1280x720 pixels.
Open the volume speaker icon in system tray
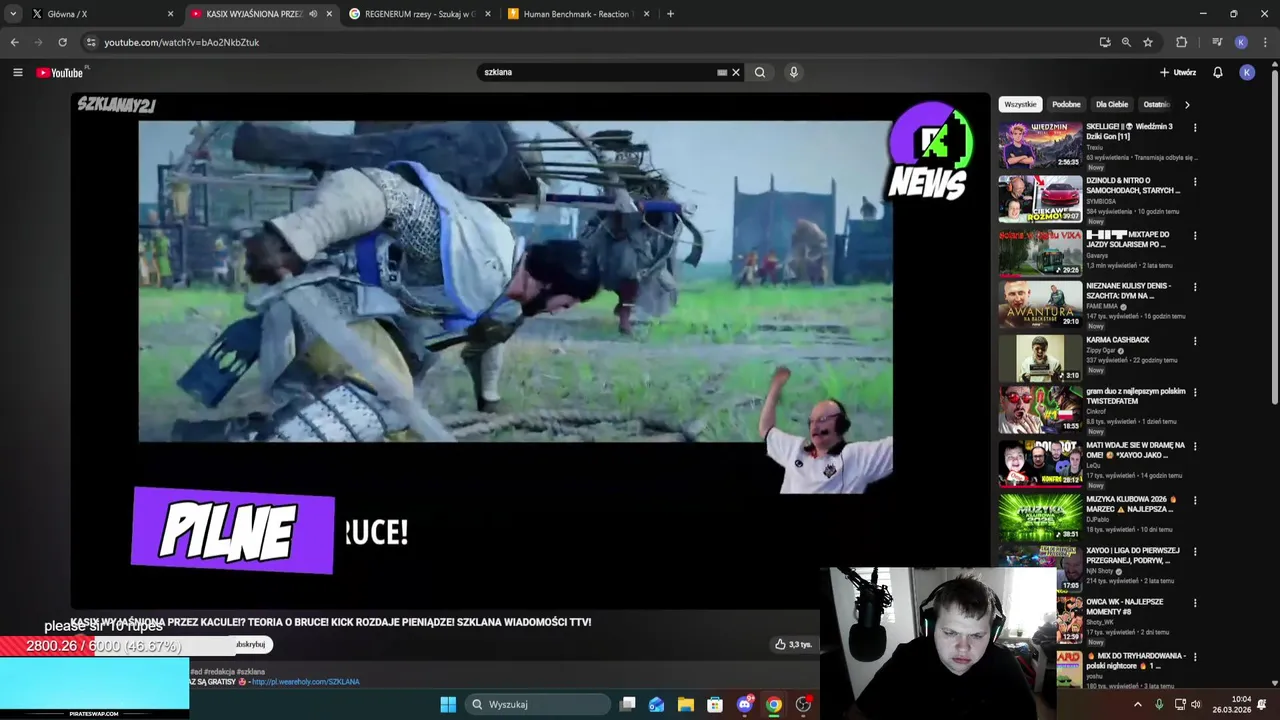tap(1196, 704)
